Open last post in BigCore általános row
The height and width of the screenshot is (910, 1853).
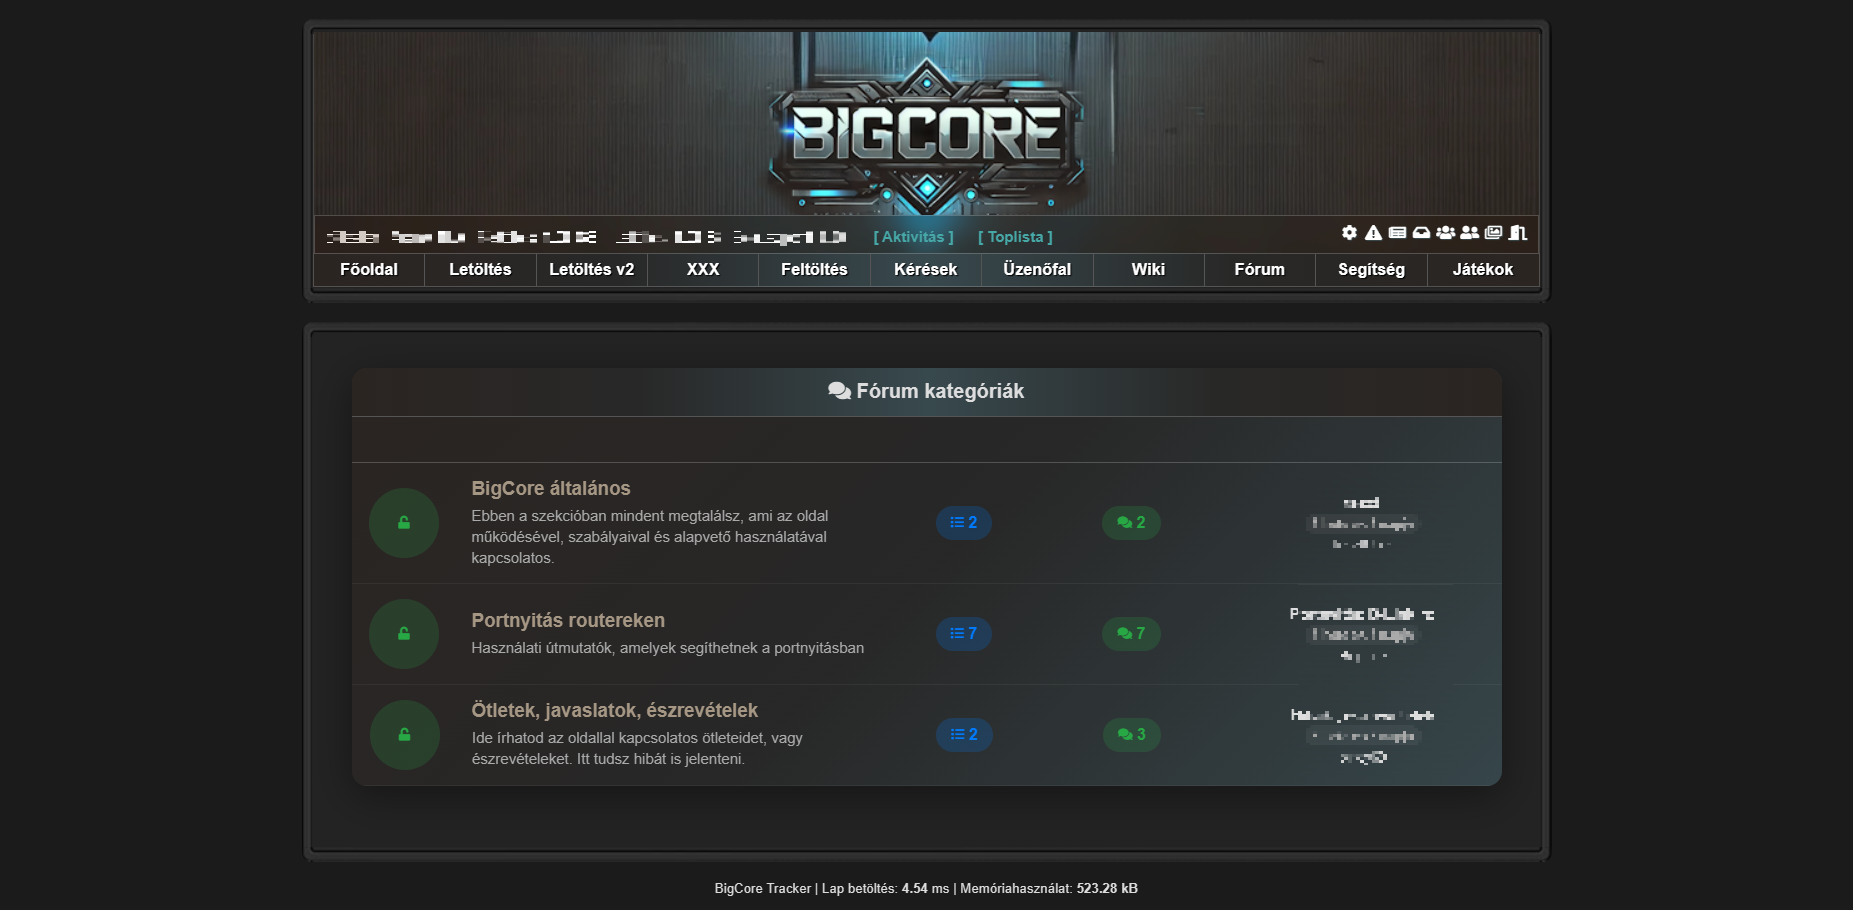1362,503
